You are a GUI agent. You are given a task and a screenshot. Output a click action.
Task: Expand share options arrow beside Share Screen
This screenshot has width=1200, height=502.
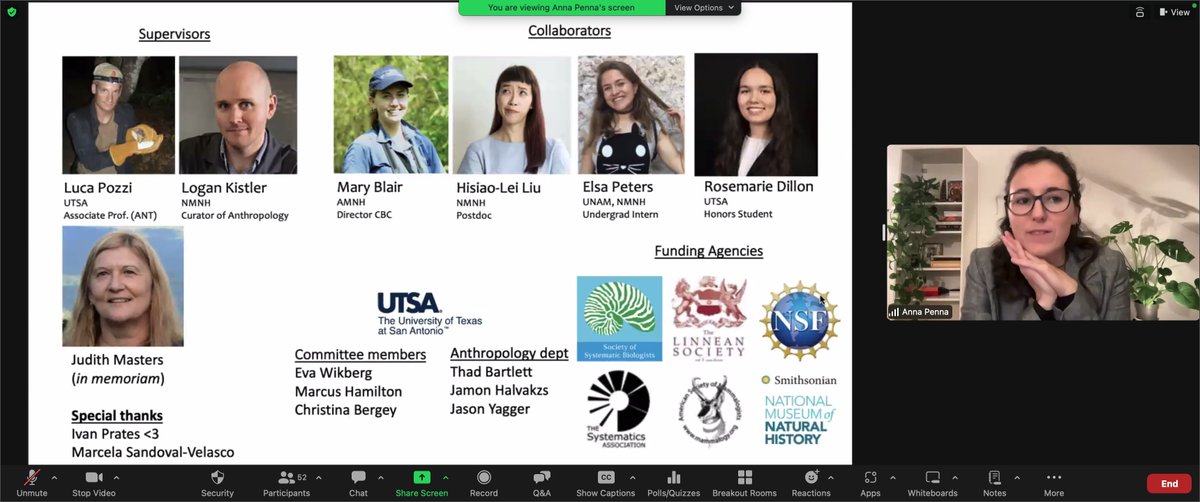[446, 477]
